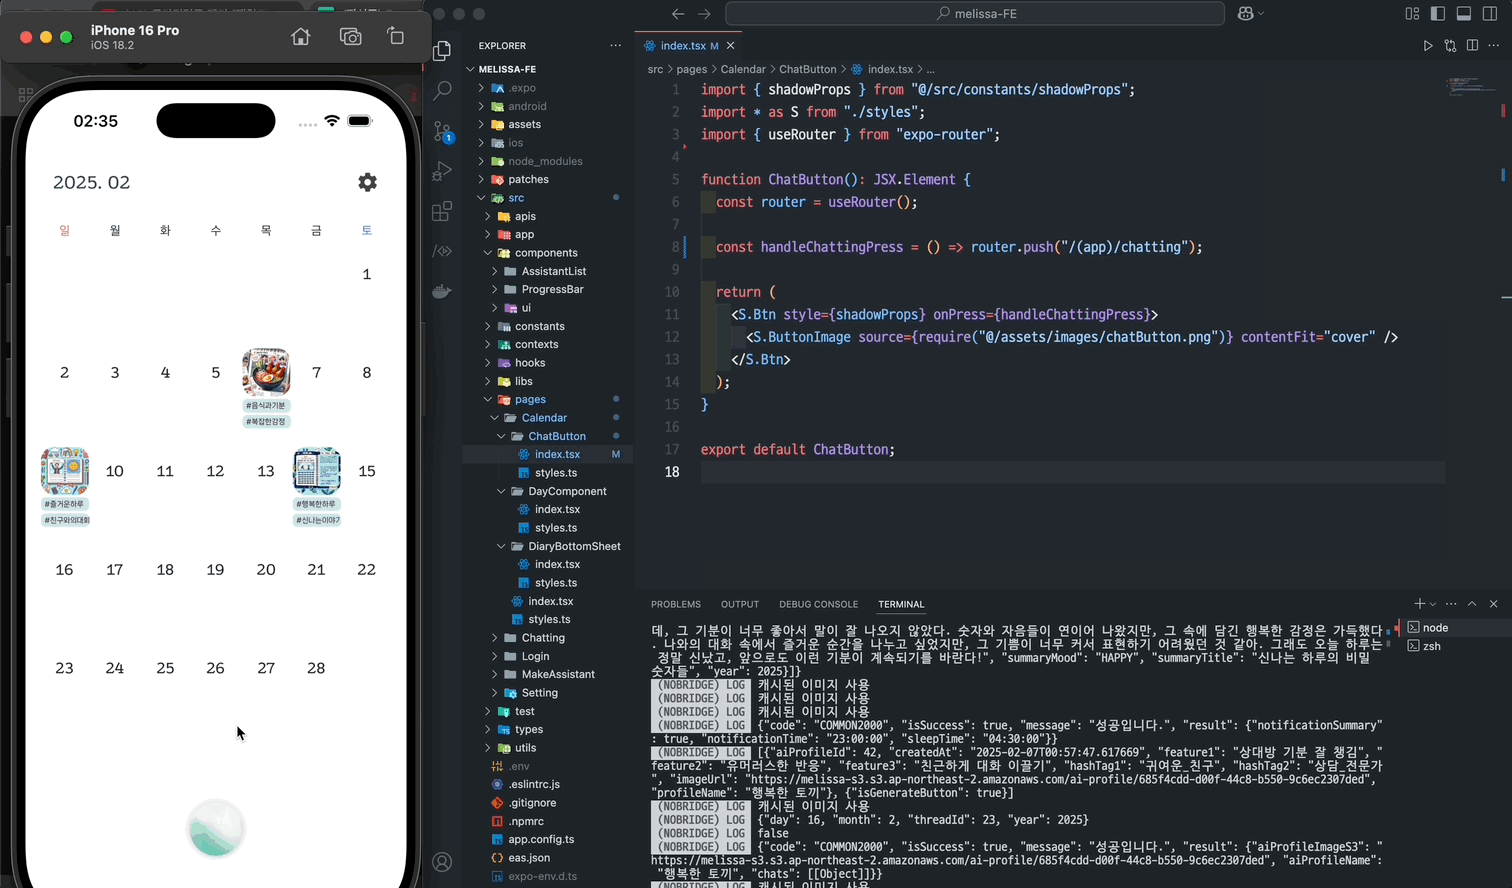This screenshot has width=1512, height=888.
Task: Toggle the secondary side bar visibility
Action: (1490, 14)
